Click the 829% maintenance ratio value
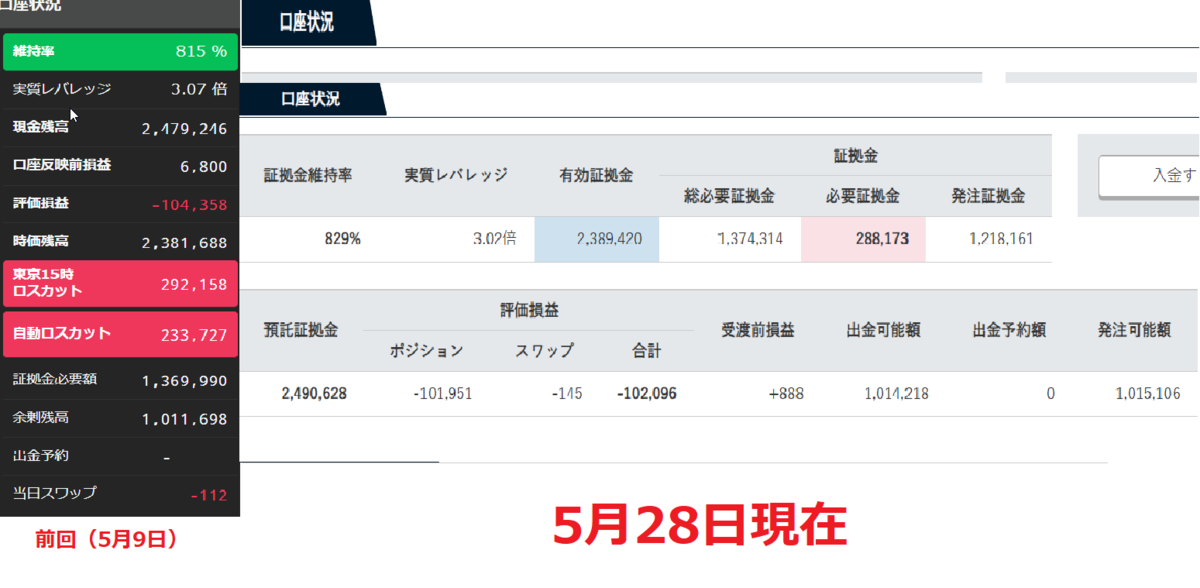Viewport: 1200px width, 588px height. (x=342, y=239)
